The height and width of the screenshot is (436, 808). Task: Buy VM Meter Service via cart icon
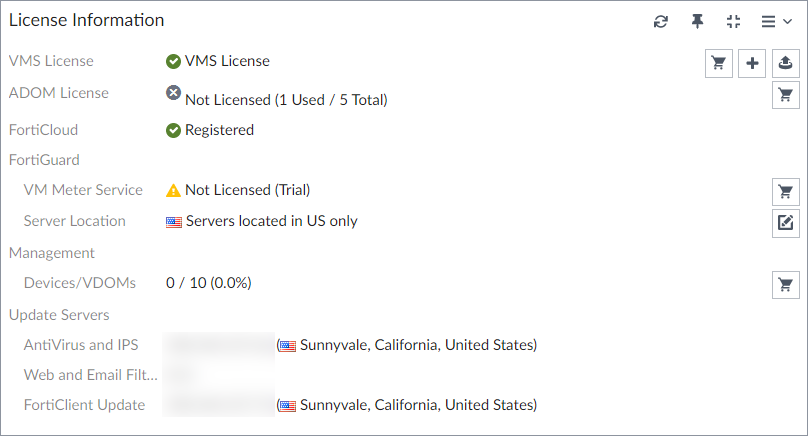pyautogui.click(x=786, y=191)
